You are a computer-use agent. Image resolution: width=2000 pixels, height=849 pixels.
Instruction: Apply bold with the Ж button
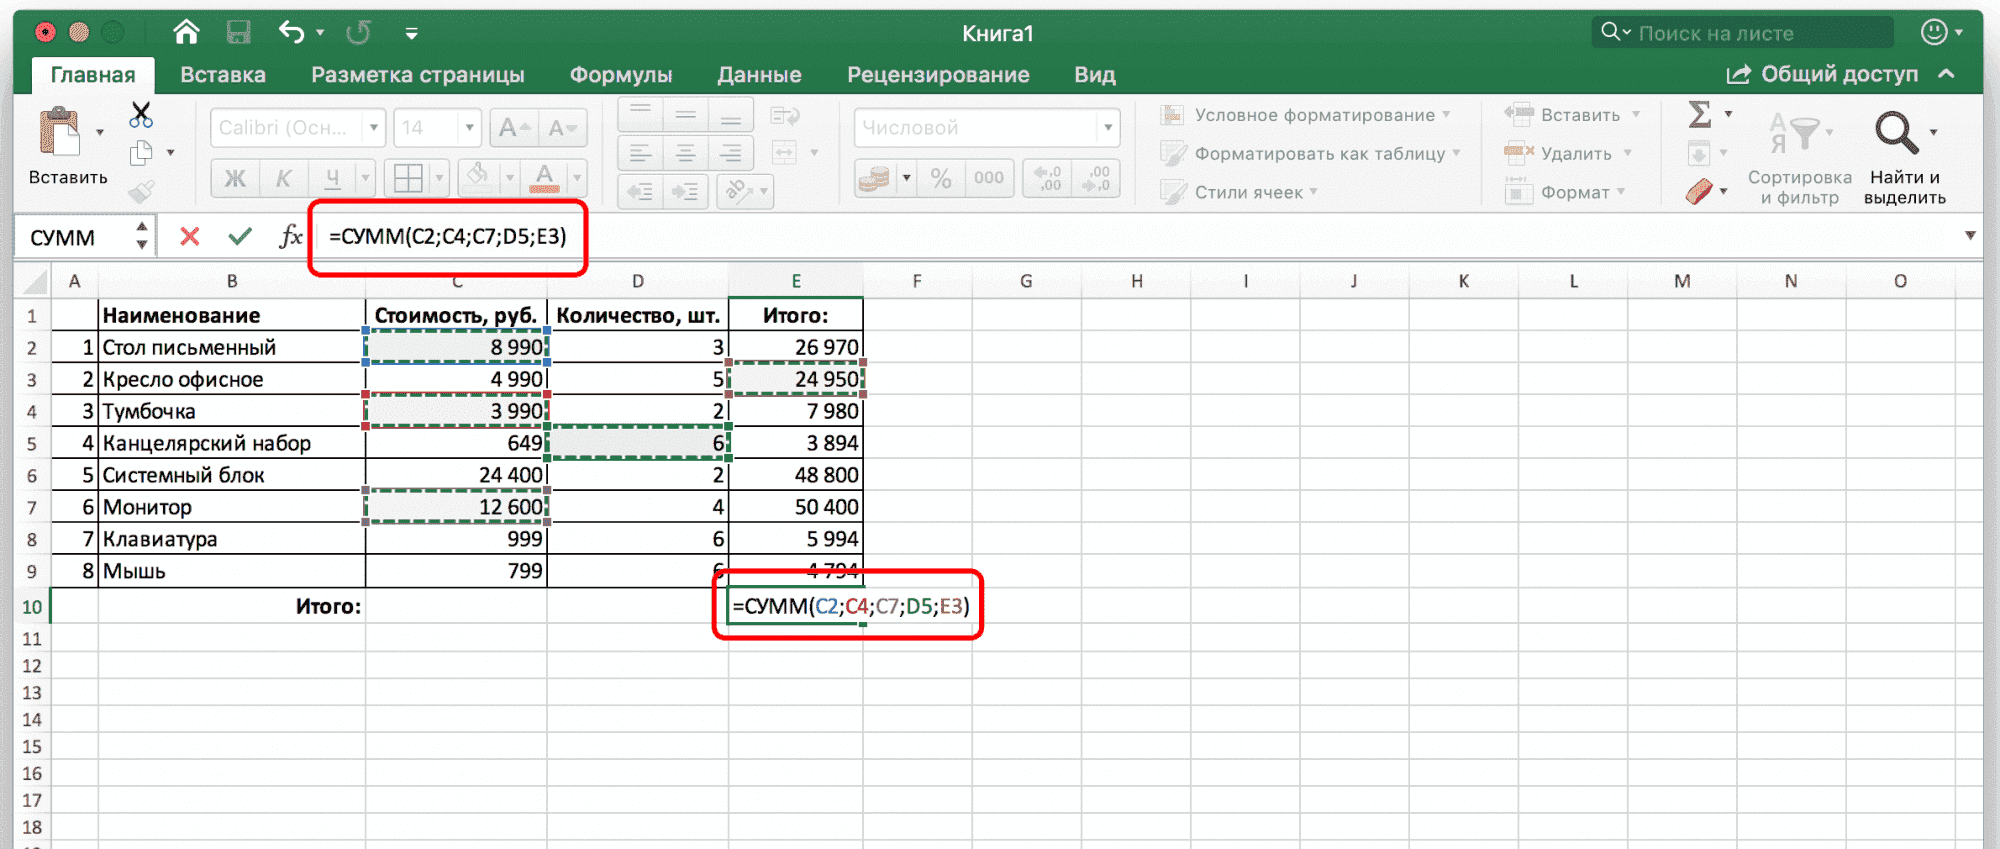235,178
